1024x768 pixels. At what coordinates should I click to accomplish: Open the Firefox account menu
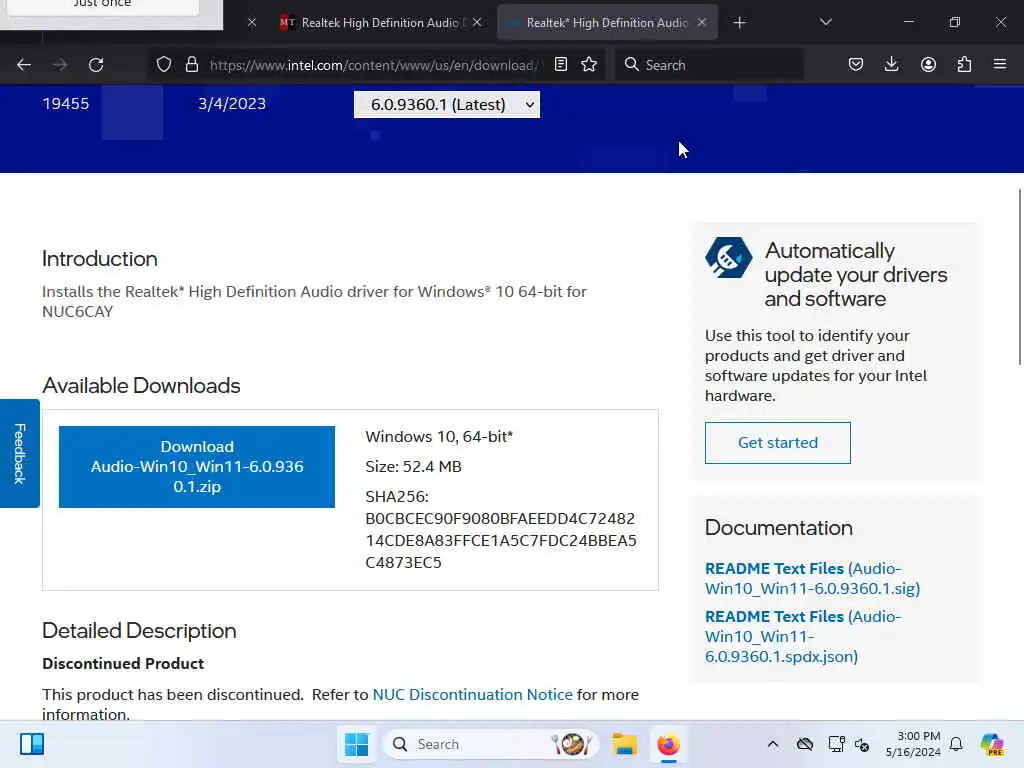click(x=928, y=65)
